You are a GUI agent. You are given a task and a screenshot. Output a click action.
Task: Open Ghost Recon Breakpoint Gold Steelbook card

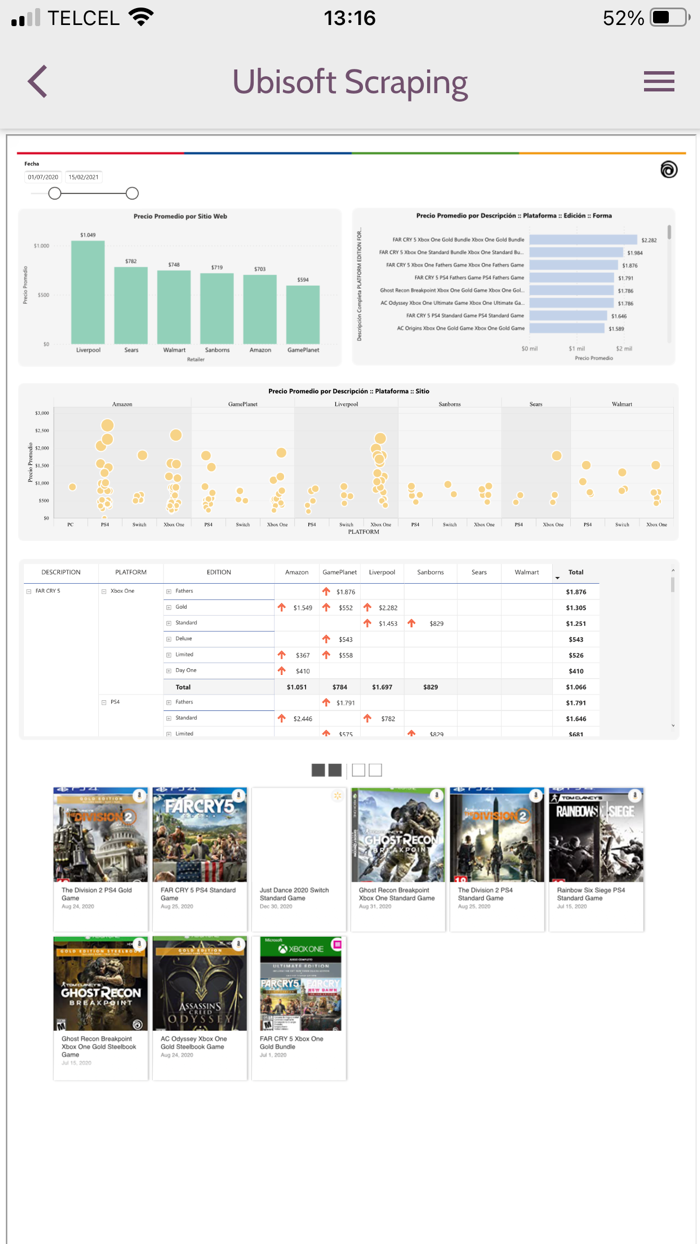pyautogui.click(x=100, y=1008)
